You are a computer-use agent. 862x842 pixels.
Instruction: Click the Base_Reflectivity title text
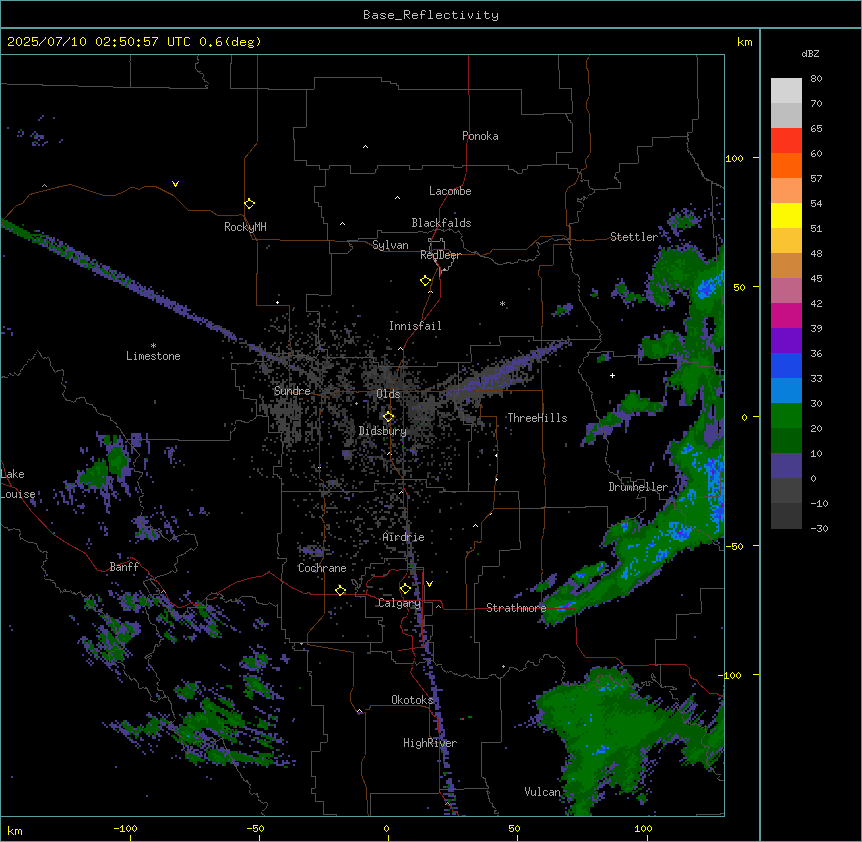pos(431,15)
